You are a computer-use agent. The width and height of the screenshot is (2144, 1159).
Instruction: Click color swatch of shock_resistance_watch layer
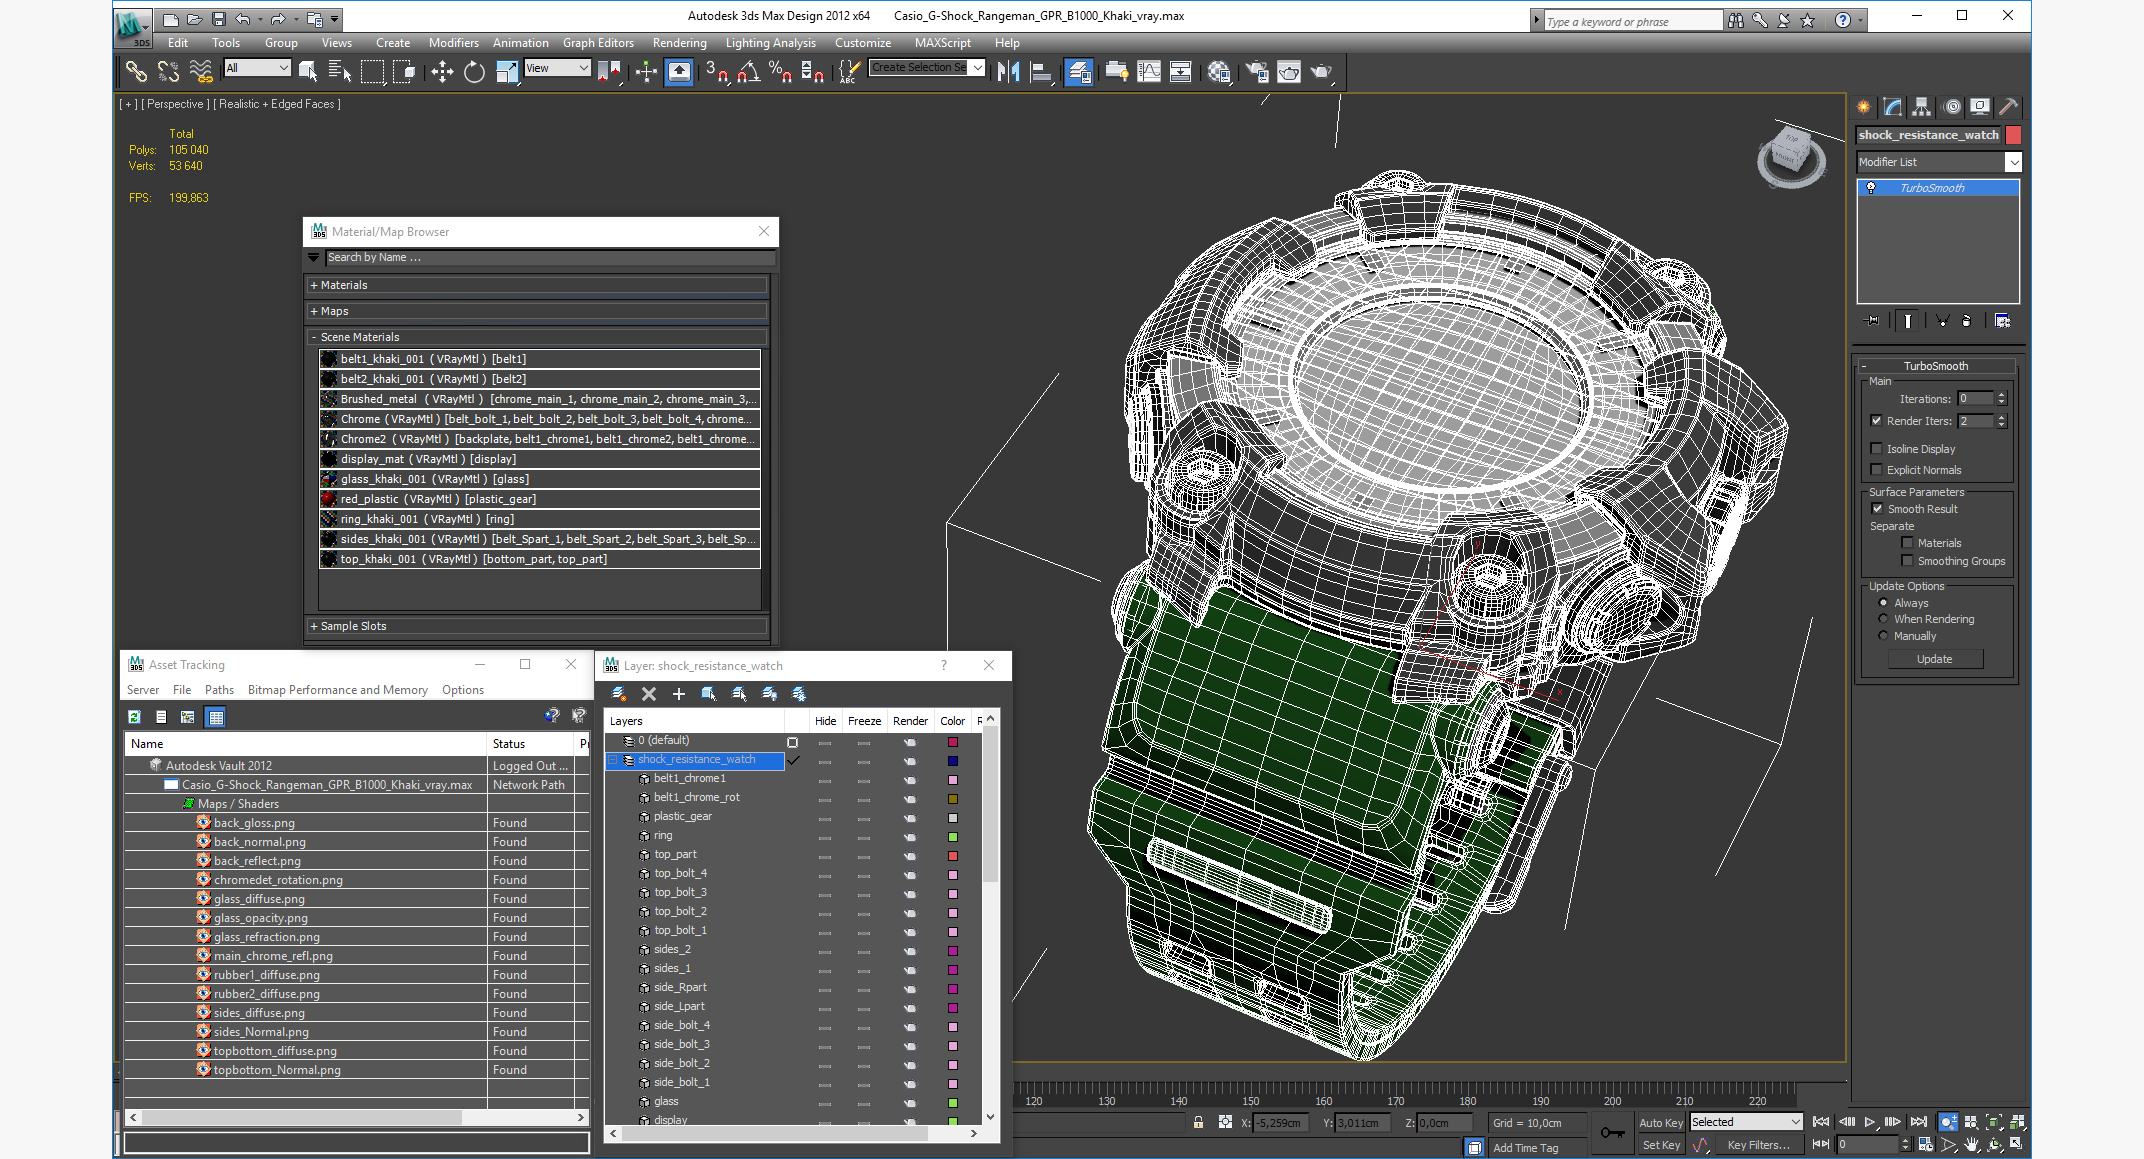(953, 761)
